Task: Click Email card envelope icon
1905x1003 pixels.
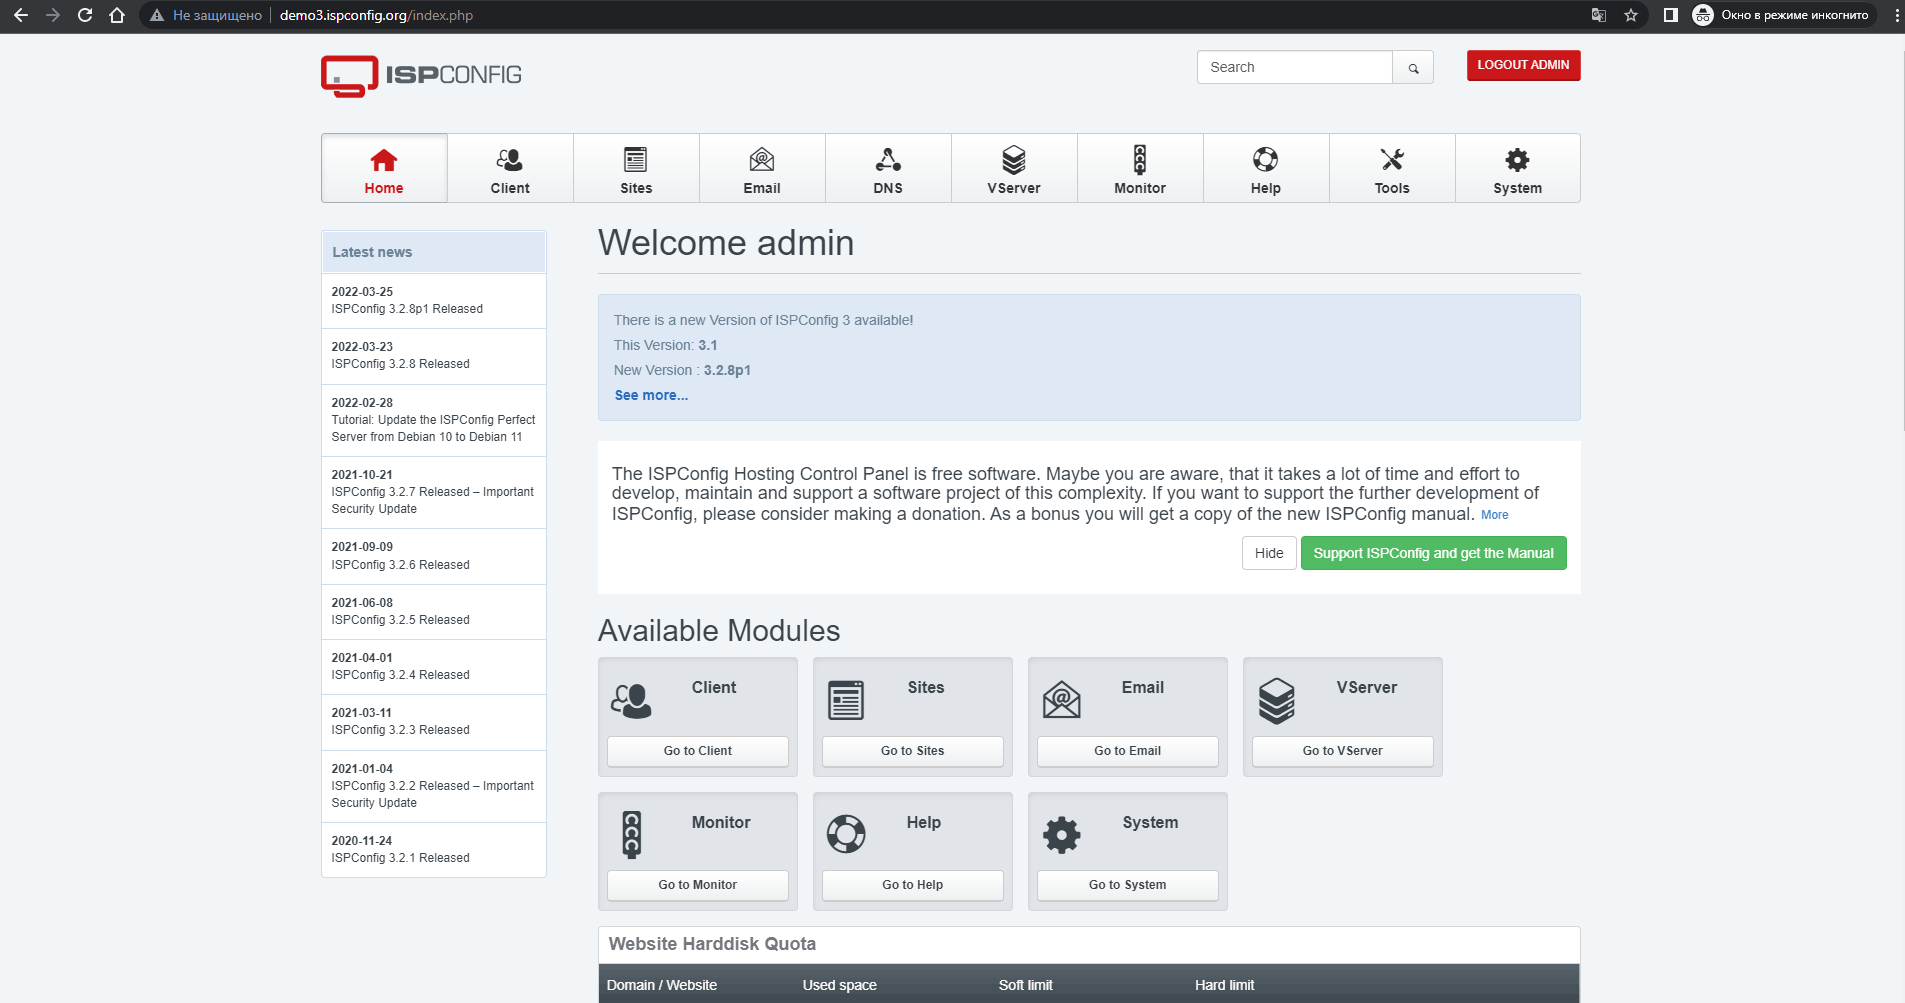Action: point(1061,700)
